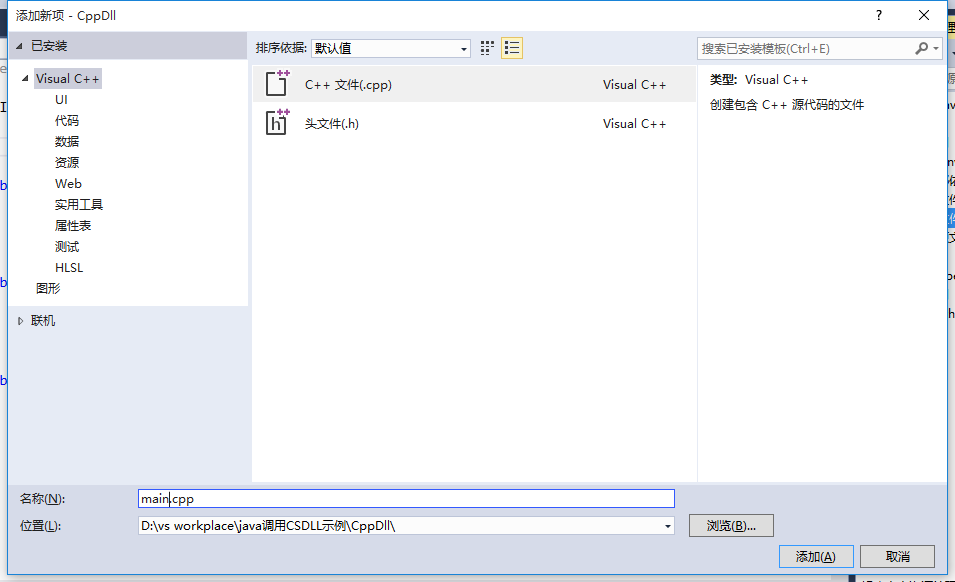Expand the 联机 section
Image resolution: width=955 pixels, height=582 pixels.
(x=20, y=321)
